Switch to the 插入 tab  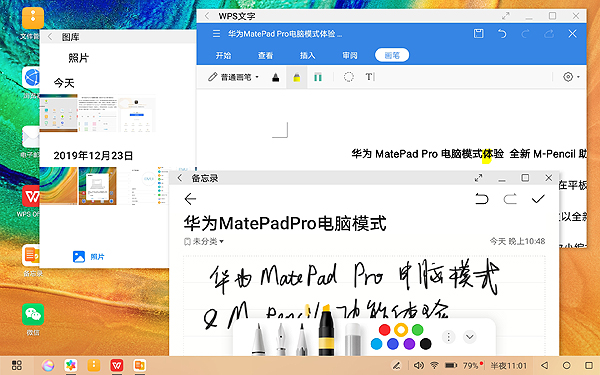pos(307,55)
